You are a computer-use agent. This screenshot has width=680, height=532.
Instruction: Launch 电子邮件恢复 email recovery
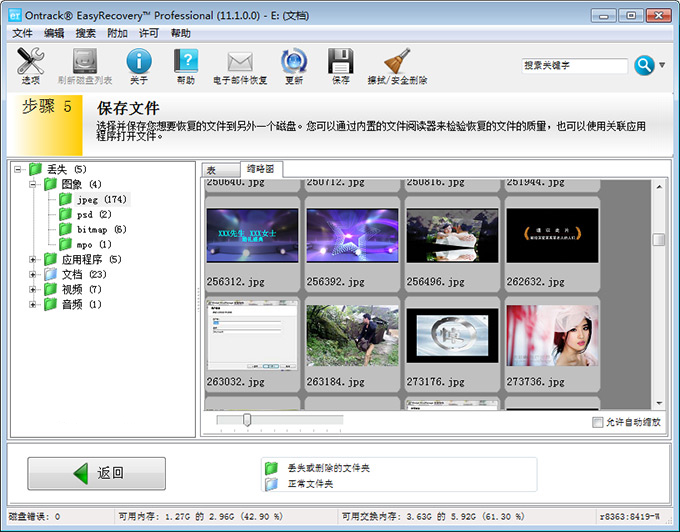[x=240, y=66]
